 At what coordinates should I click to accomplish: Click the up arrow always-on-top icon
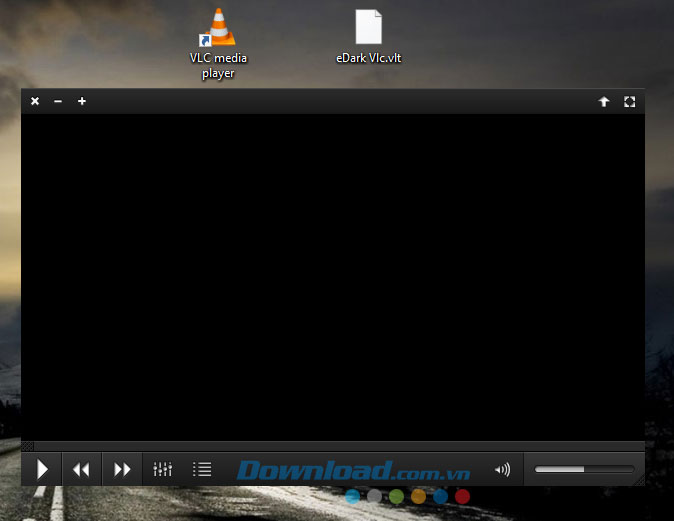coord(604,101)
